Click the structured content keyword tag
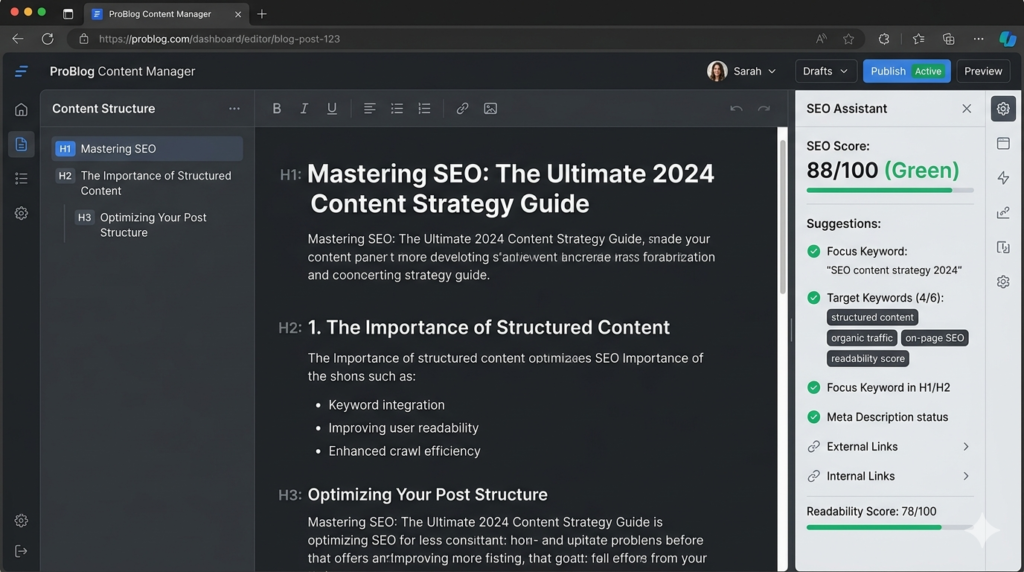 (872, 317)
